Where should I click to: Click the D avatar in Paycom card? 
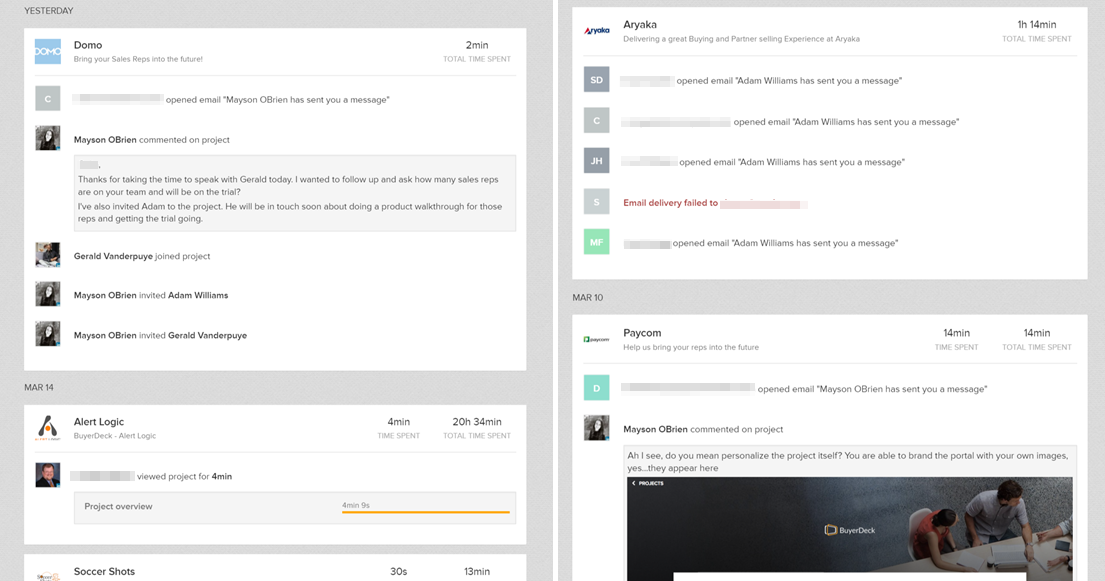point(596,388)
